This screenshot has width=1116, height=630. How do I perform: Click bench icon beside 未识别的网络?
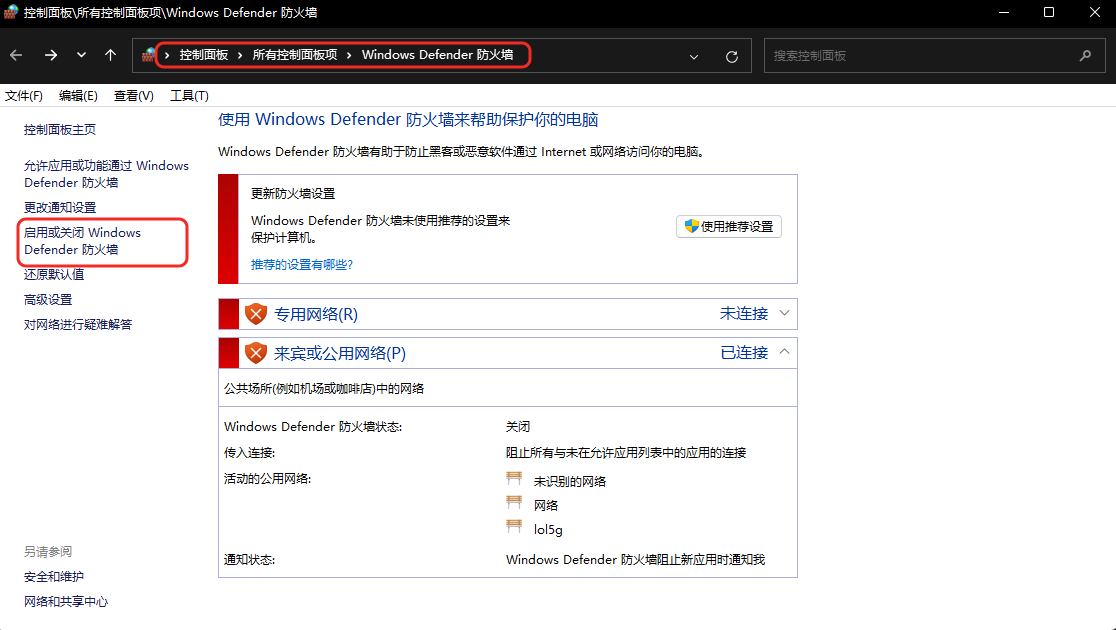click(x=514, y=479)
